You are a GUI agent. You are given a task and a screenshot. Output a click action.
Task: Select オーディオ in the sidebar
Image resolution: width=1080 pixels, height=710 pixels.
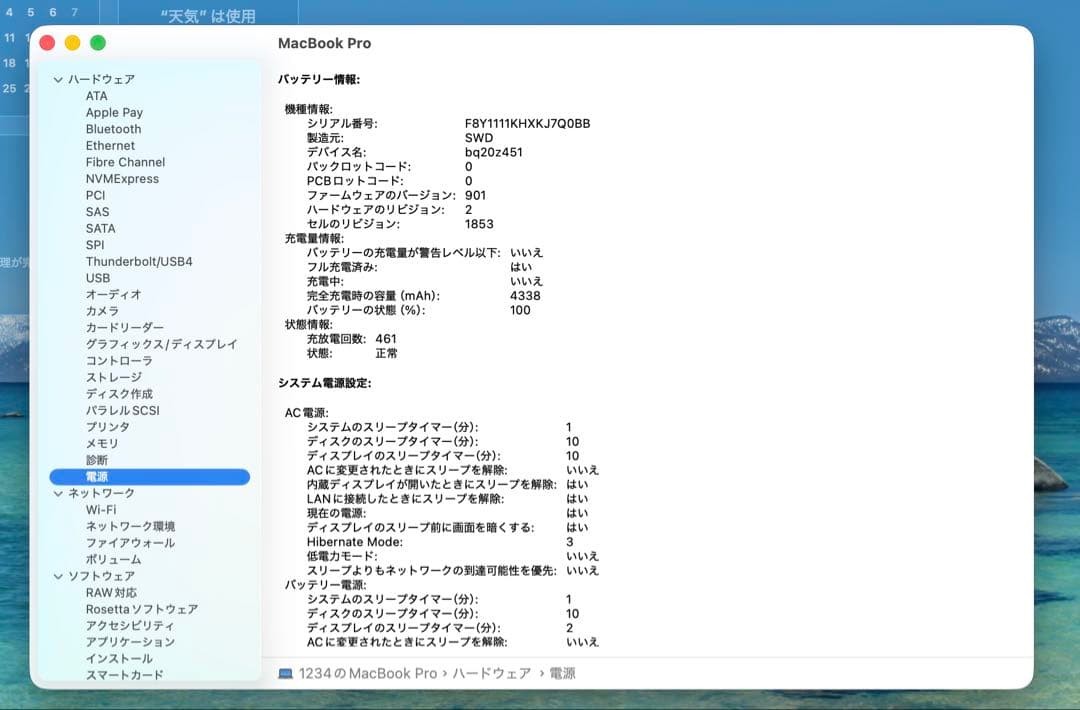click(x=114, y=295)
